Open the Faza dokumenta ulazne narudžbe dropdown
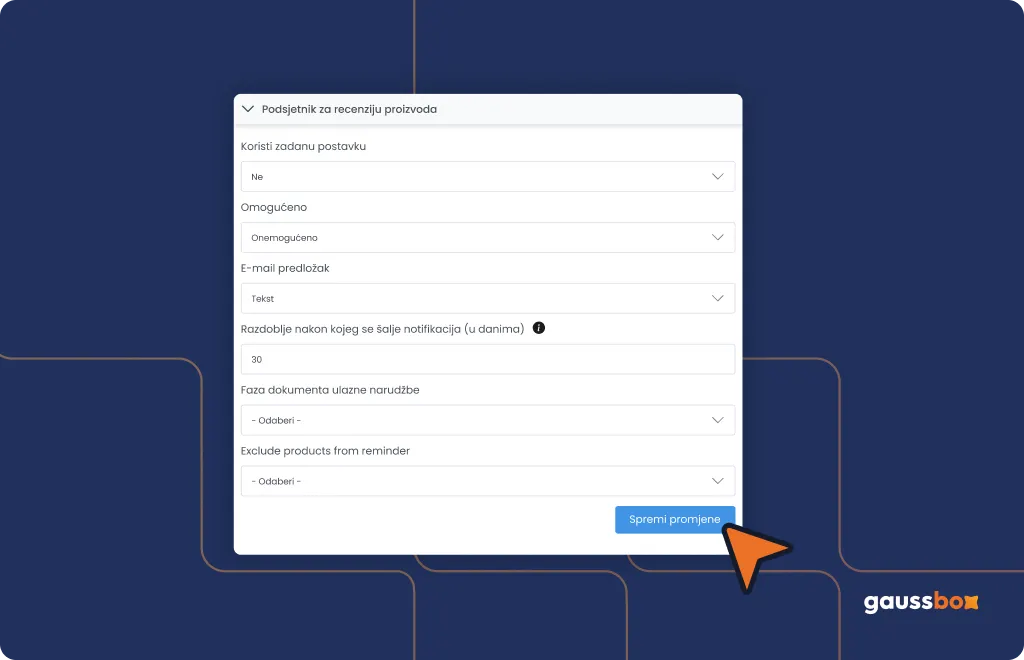1024x660 pixels. coord(488,420)
